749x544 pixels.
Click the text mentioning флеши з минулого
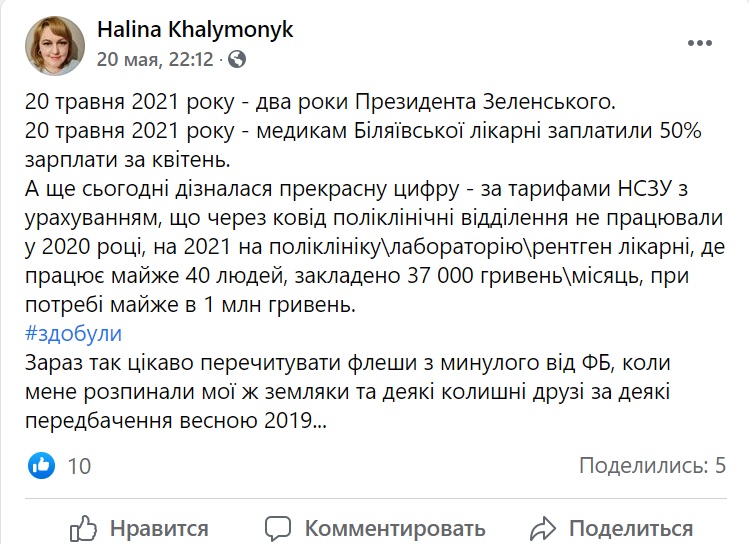[348, 392]
